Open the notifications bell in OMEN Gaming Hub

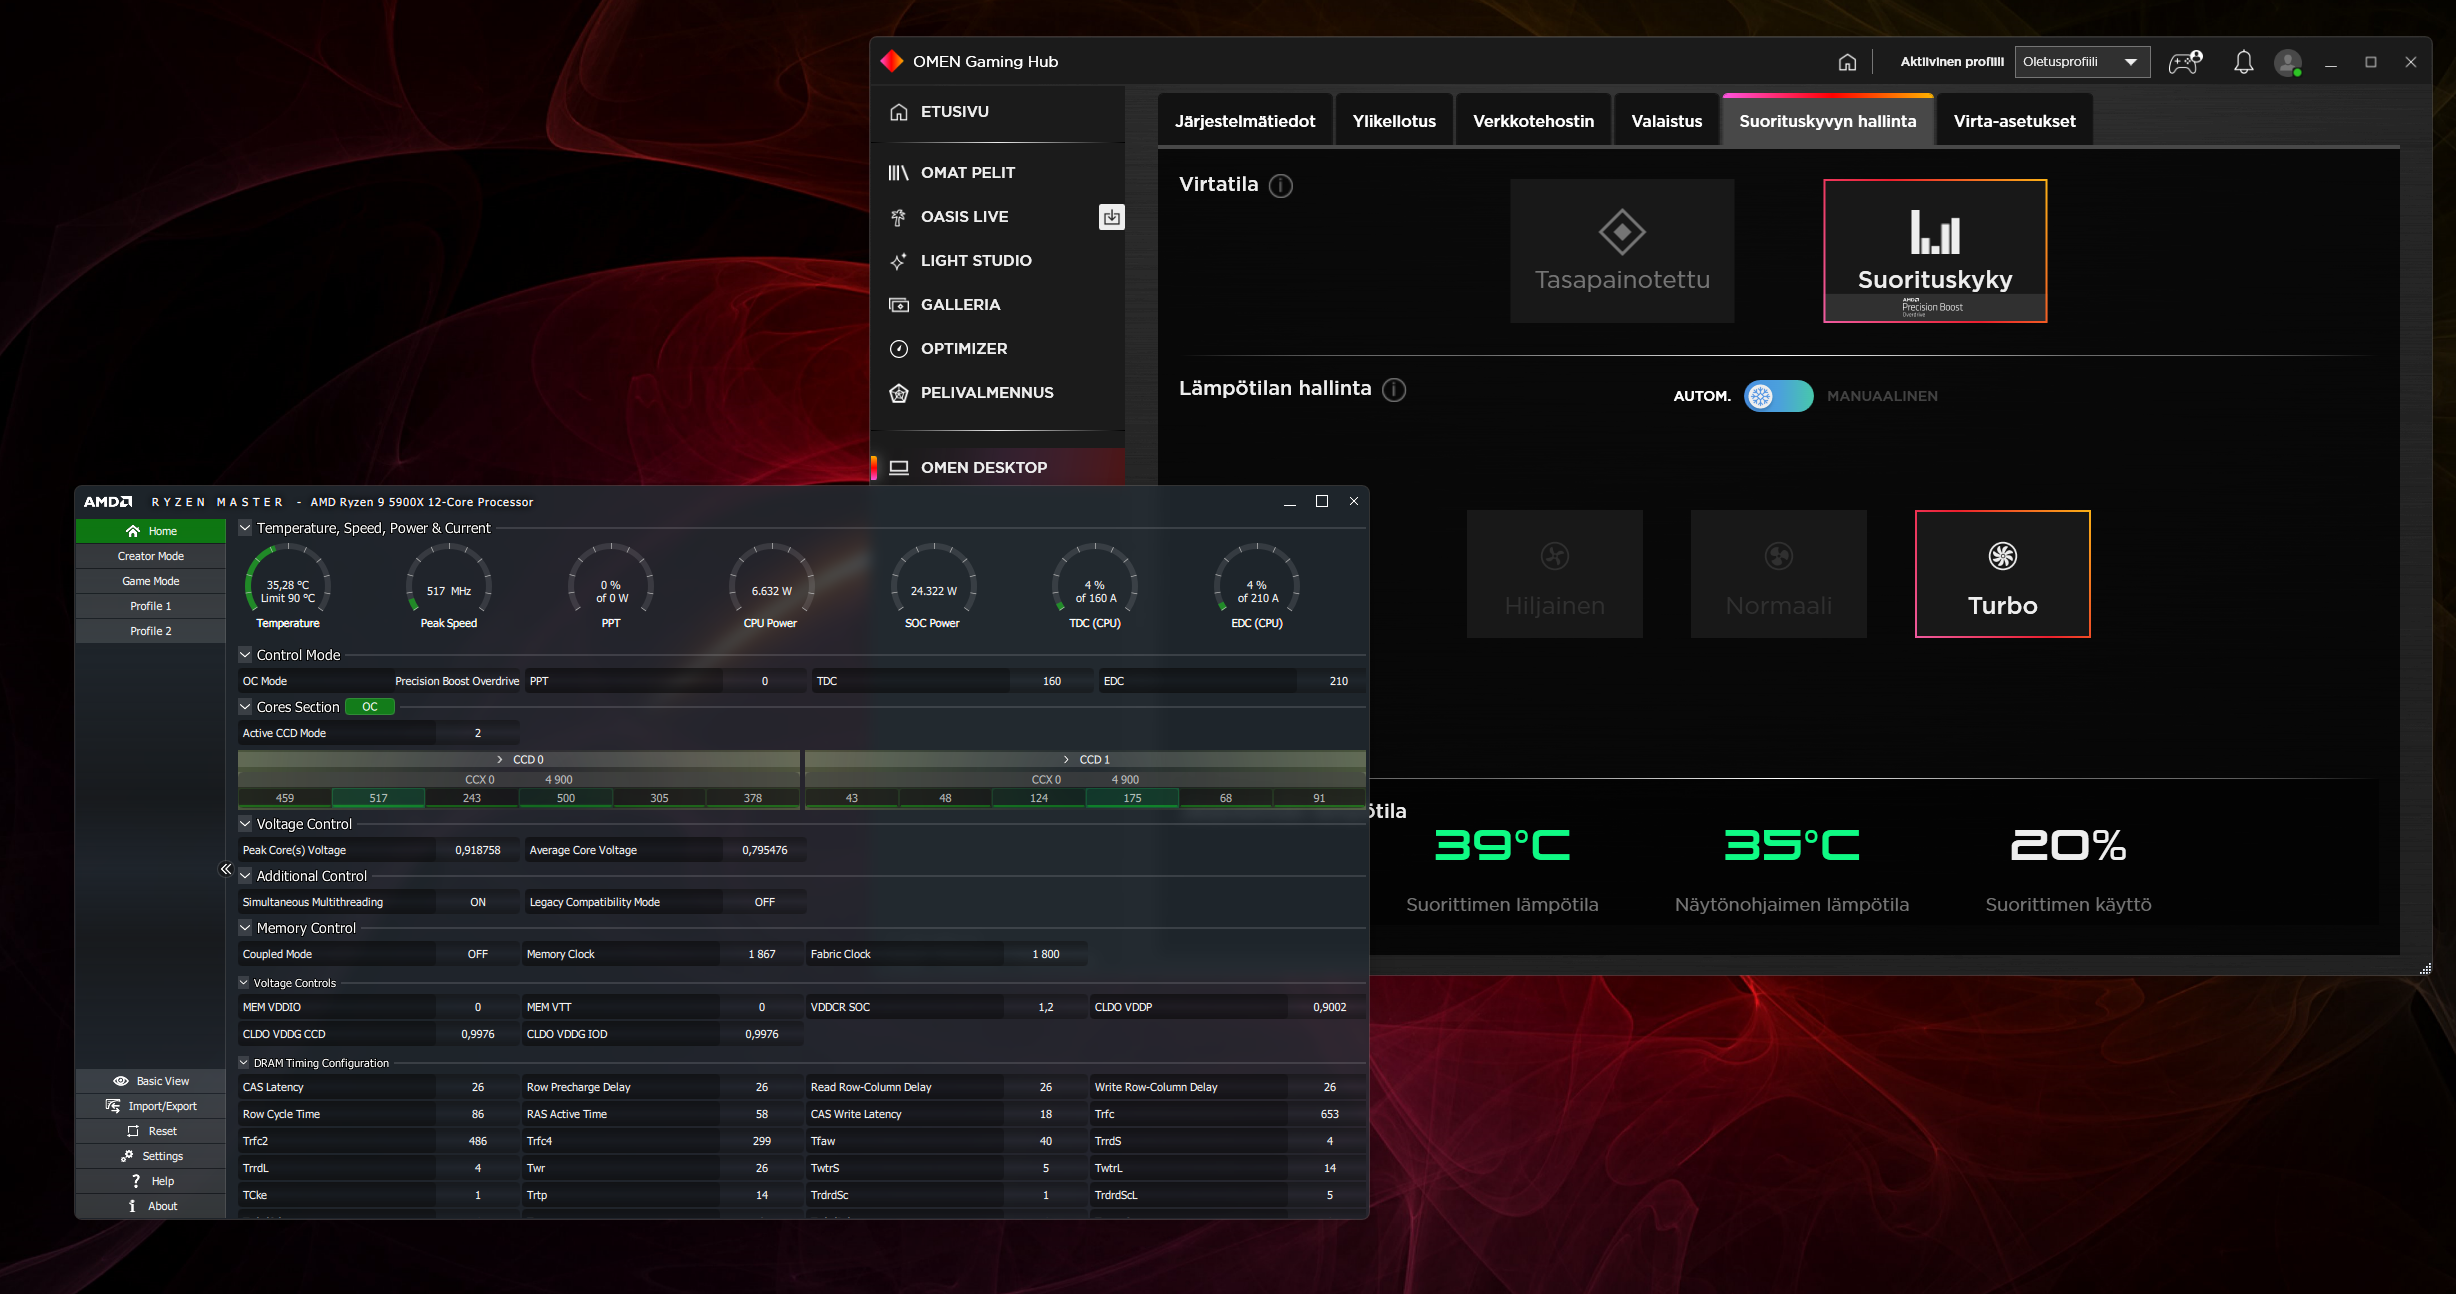2242,61
